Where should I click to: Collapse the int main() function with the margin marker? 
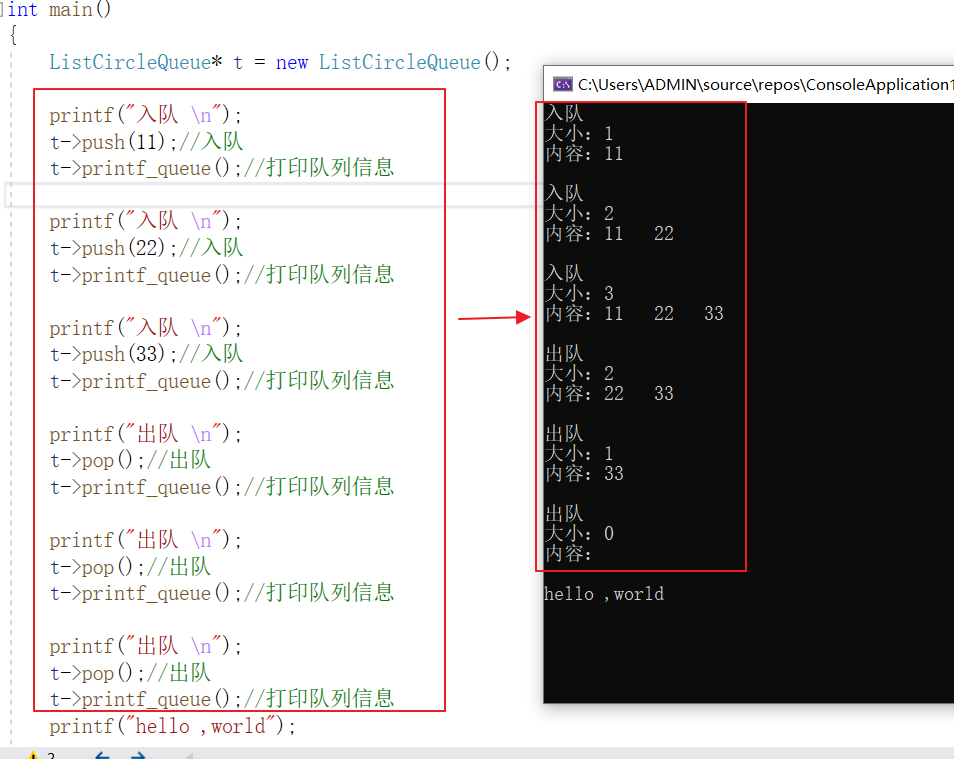coord(4,9)
